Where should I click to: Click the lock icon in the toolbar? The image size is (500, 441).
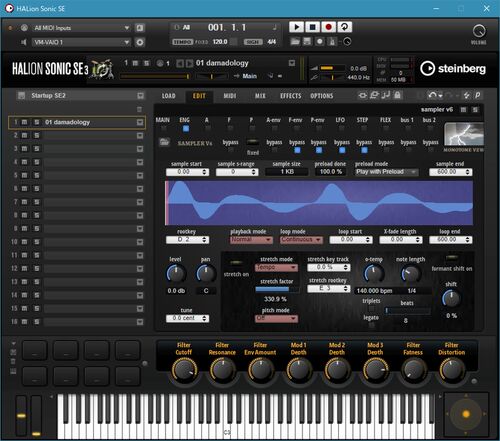[x=397, y=95]
